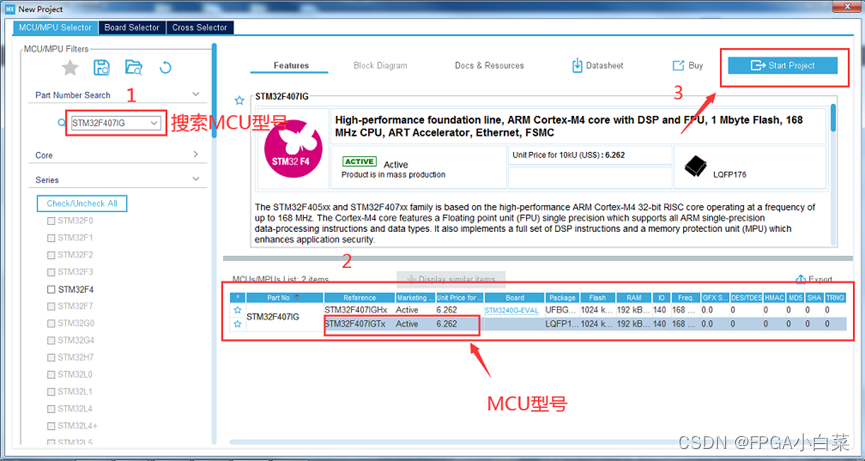Image resolution: width=865 pixels, height=461 pixels.
Task: Open the Block Diagram tab
Action: click(x=380, y=65)
